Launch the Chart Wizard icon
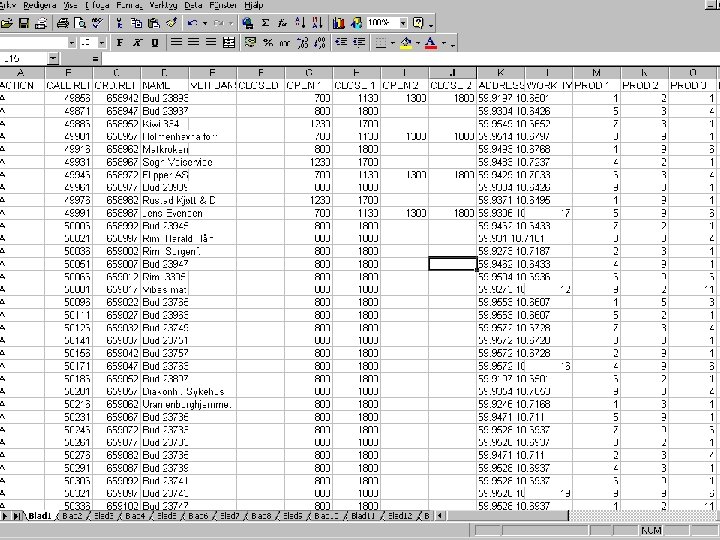This screenshot has height=540, width=720. pos(338,23)
